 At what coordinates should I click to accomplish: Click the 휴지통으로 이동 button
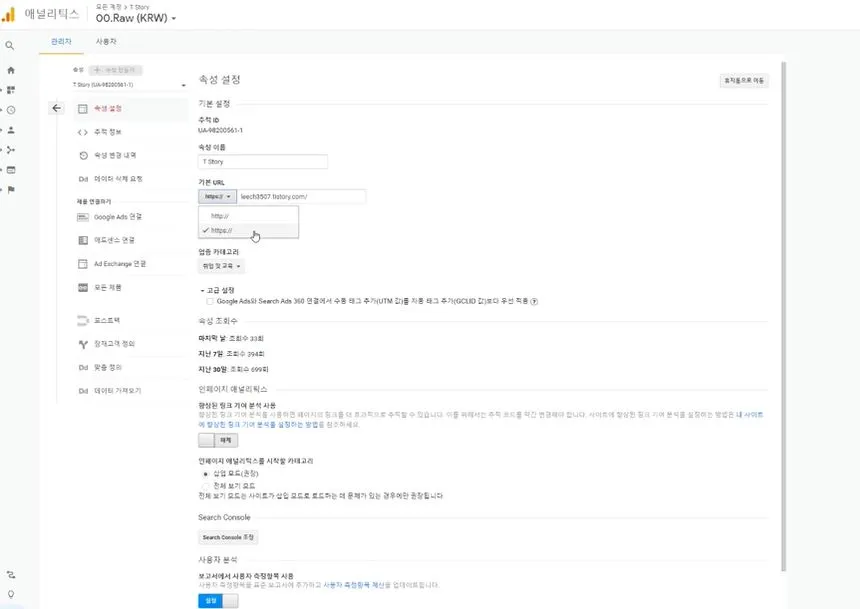[x=744, y=81]
